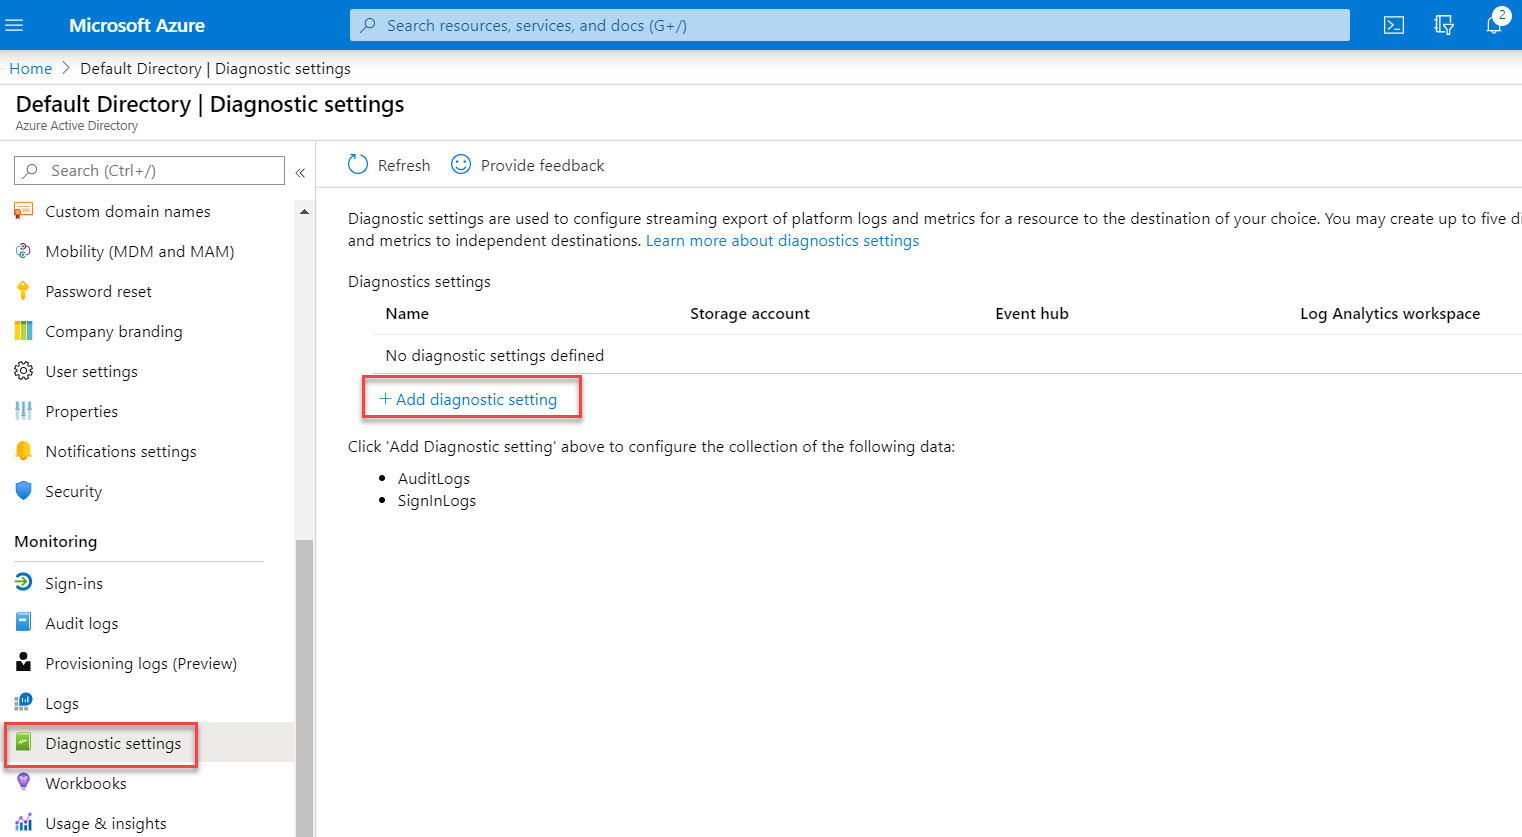Click the 'Diagnostics settings' table label
Image resolution: width=1522 pixels, height=837 pixels.
point(419,281)
